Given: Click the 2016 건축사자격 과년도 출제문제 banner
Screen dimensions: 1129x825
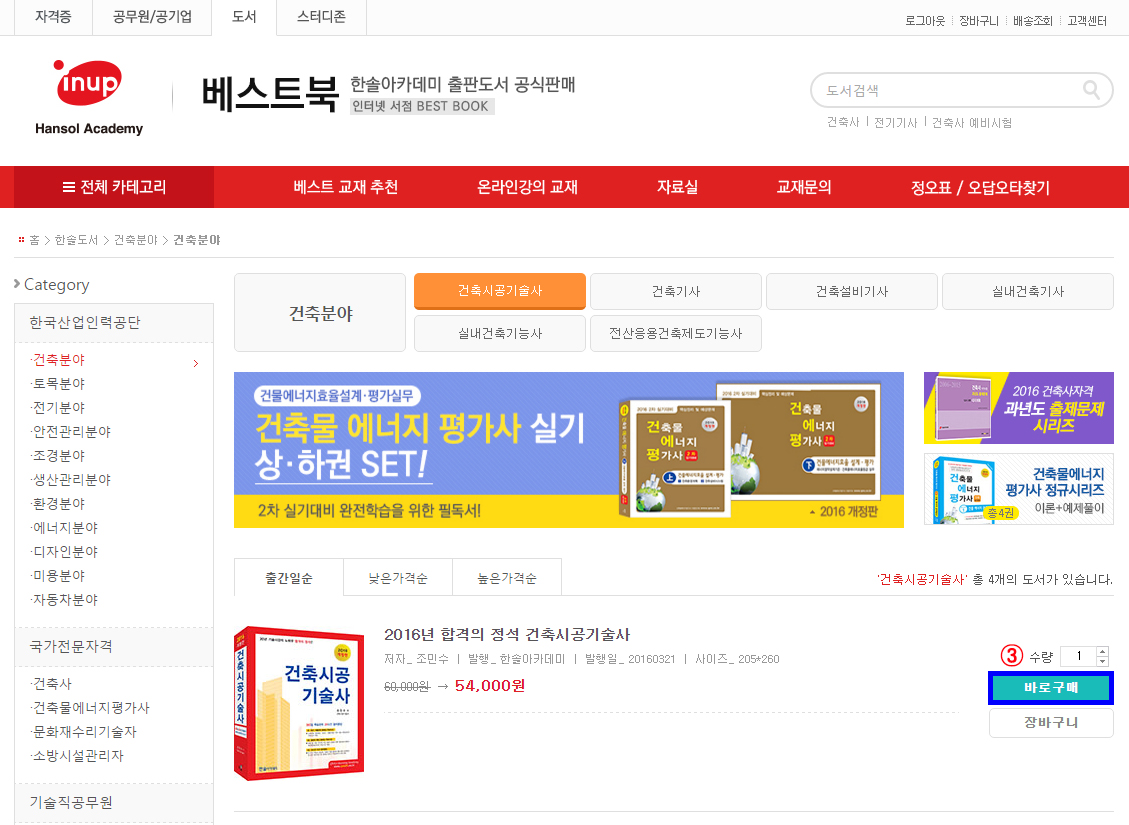Looking at the screenshot, I should coord(1019,408).
